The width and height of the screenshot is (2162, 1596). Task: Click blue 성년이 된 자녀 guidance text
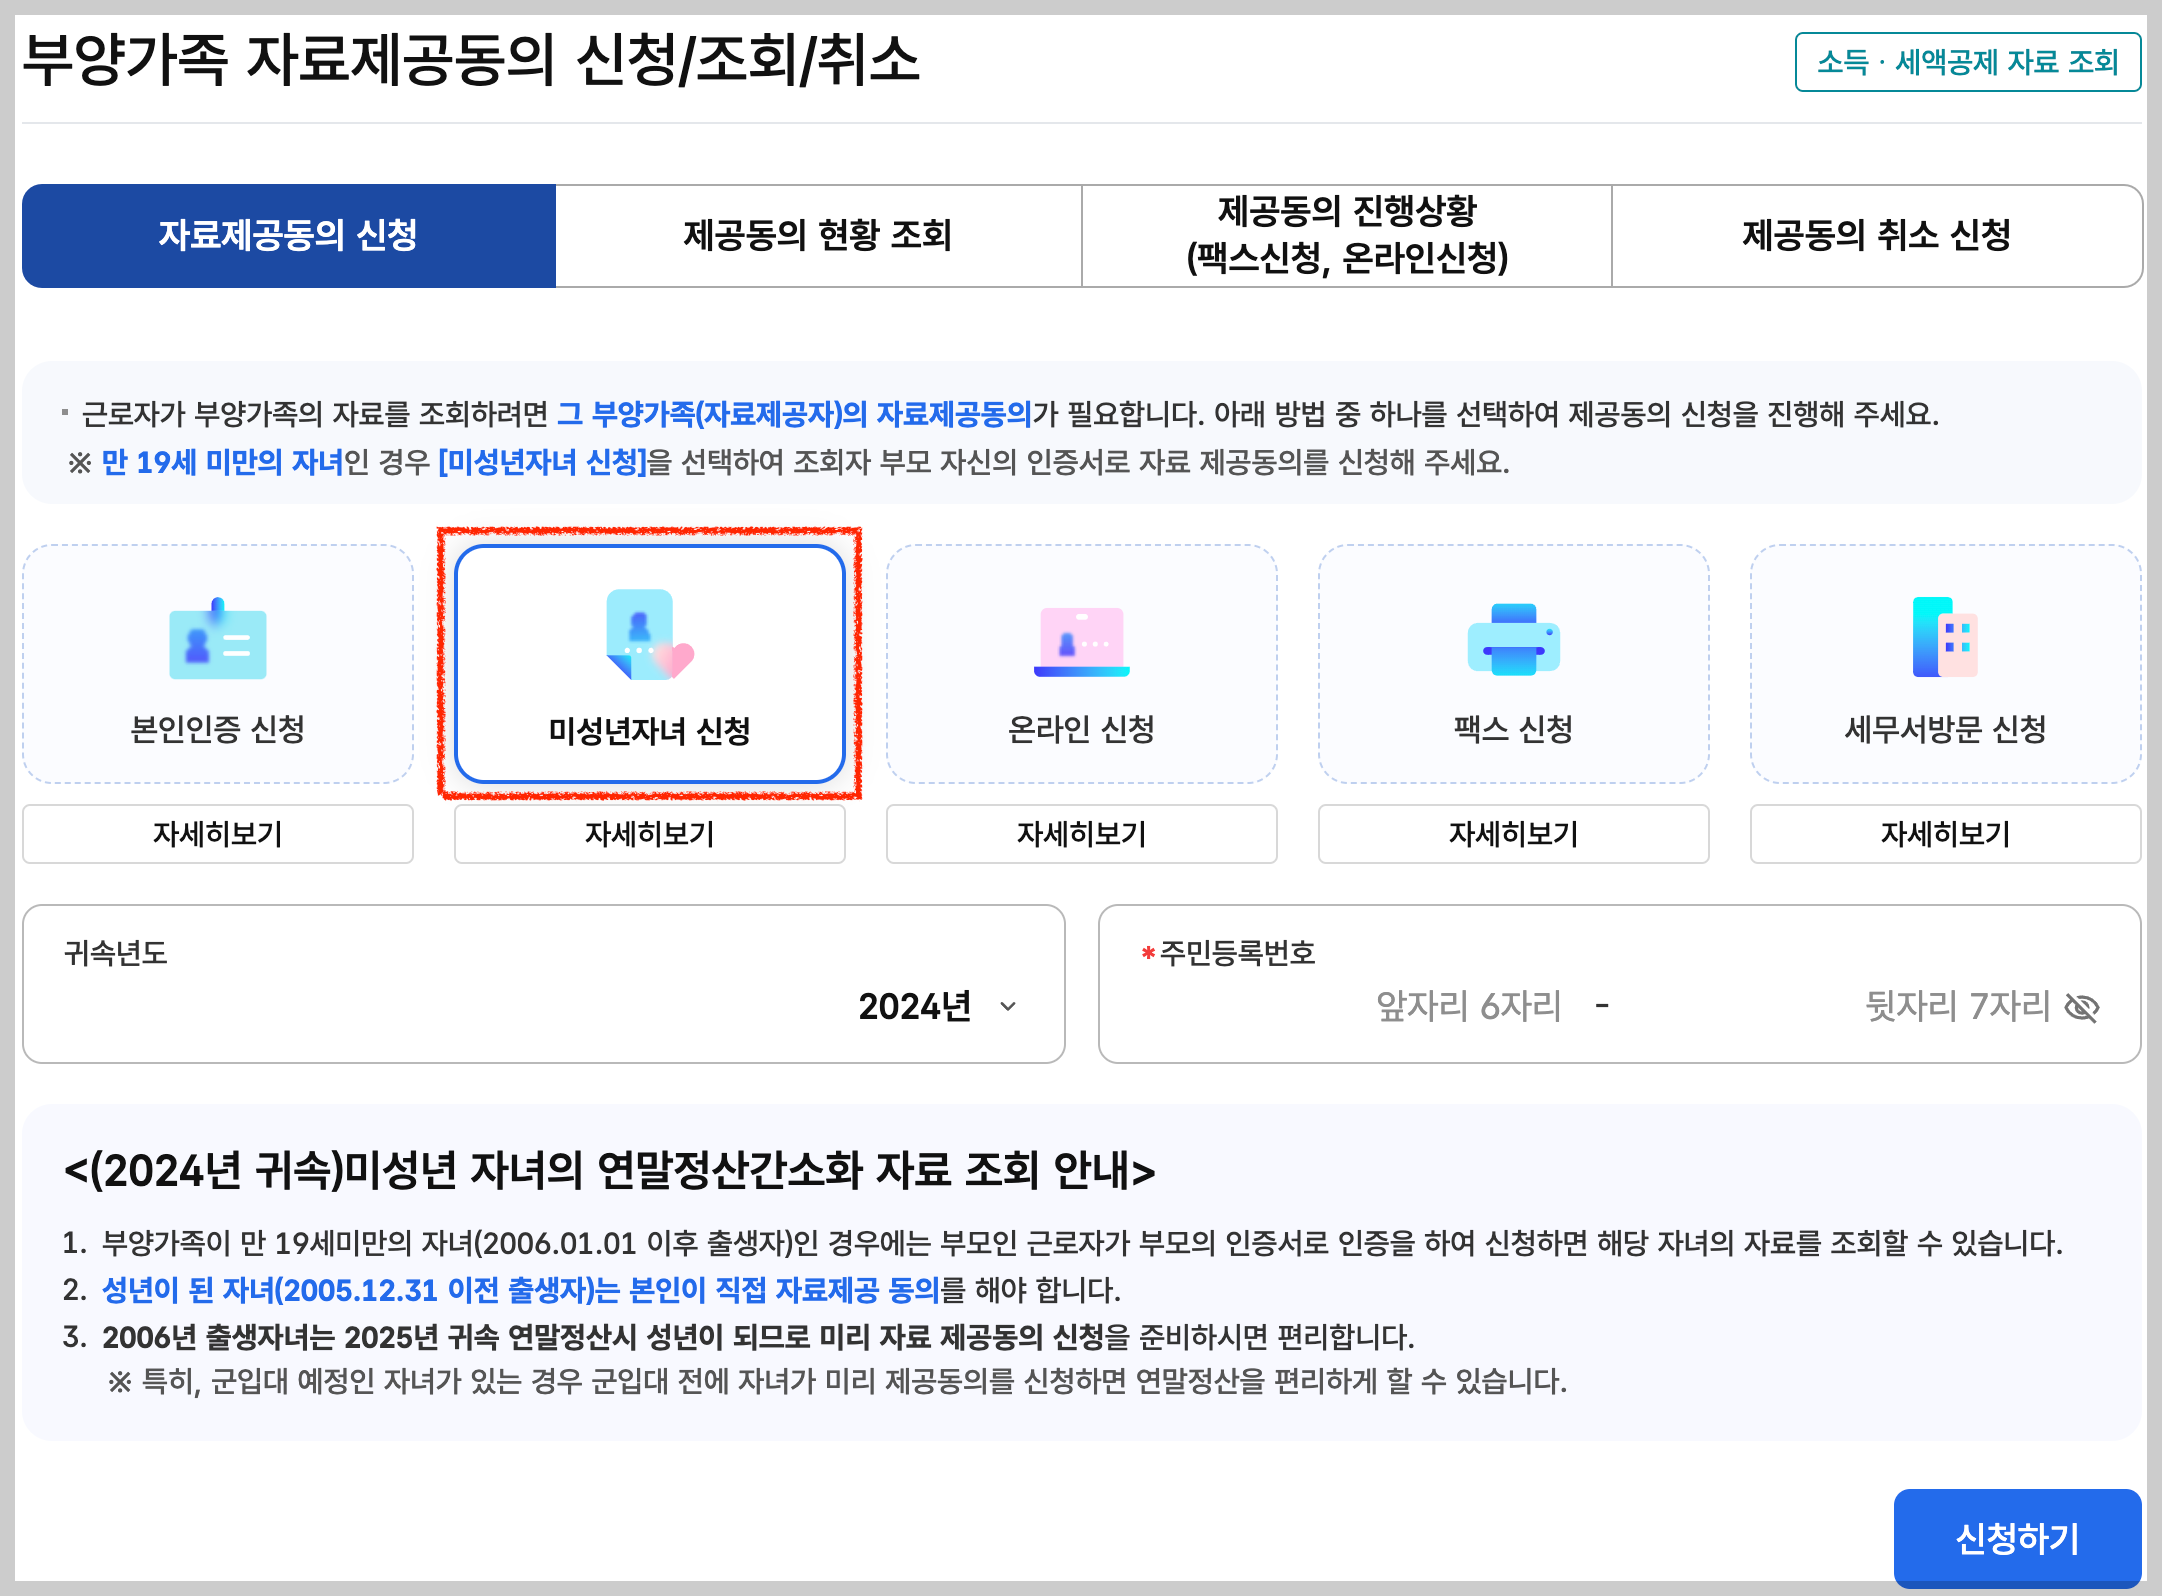coord(521,1290)
